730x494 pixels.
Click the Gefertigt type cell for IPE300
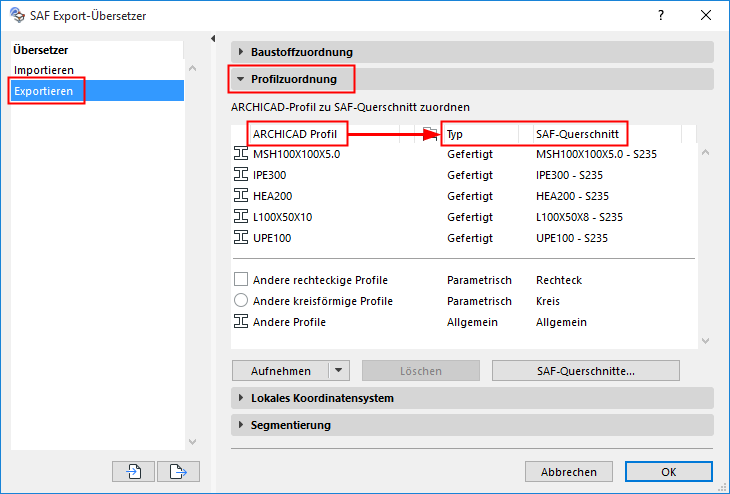point(470,175)
